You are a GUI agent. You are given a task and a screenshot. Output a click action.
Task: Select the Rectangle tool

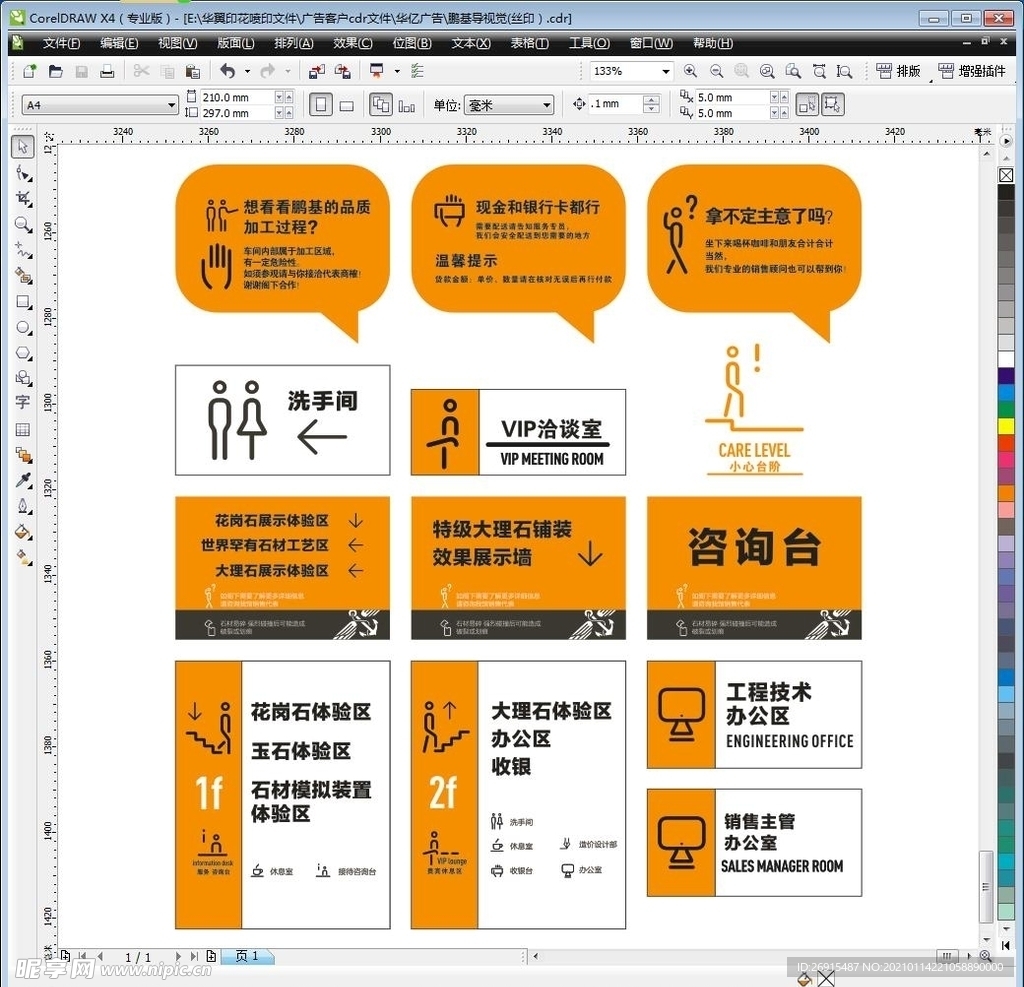pos(23,302)
